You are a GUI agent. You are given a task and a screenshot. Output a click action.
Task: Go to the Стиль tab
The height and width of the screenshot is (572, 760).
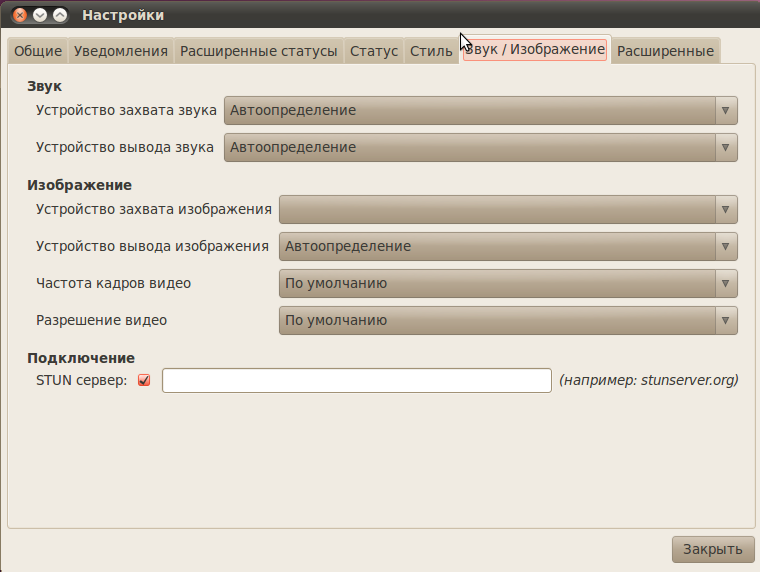(x=431, y=51)
